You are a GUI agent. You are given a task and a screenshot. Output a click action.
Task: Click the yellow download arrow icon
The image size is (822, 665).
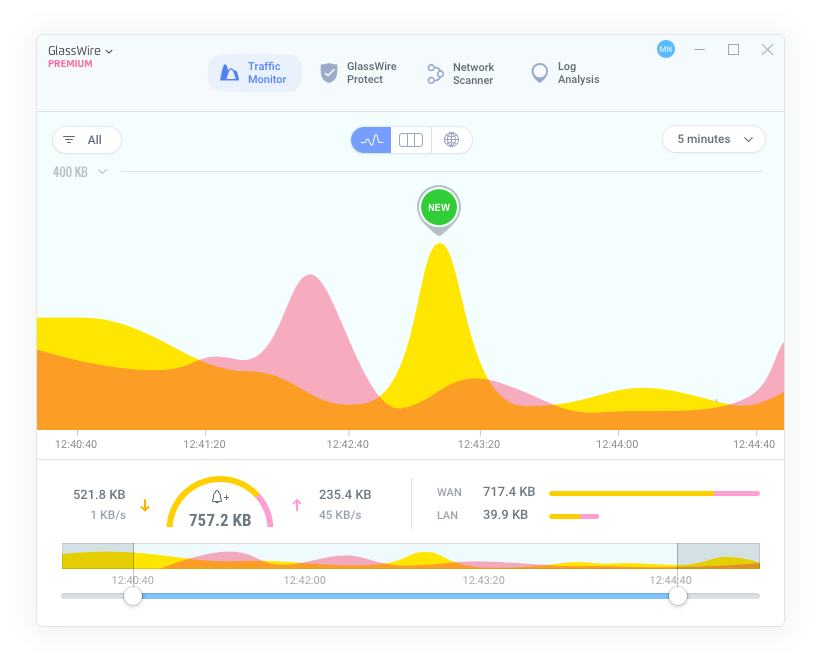pos(145,506)
